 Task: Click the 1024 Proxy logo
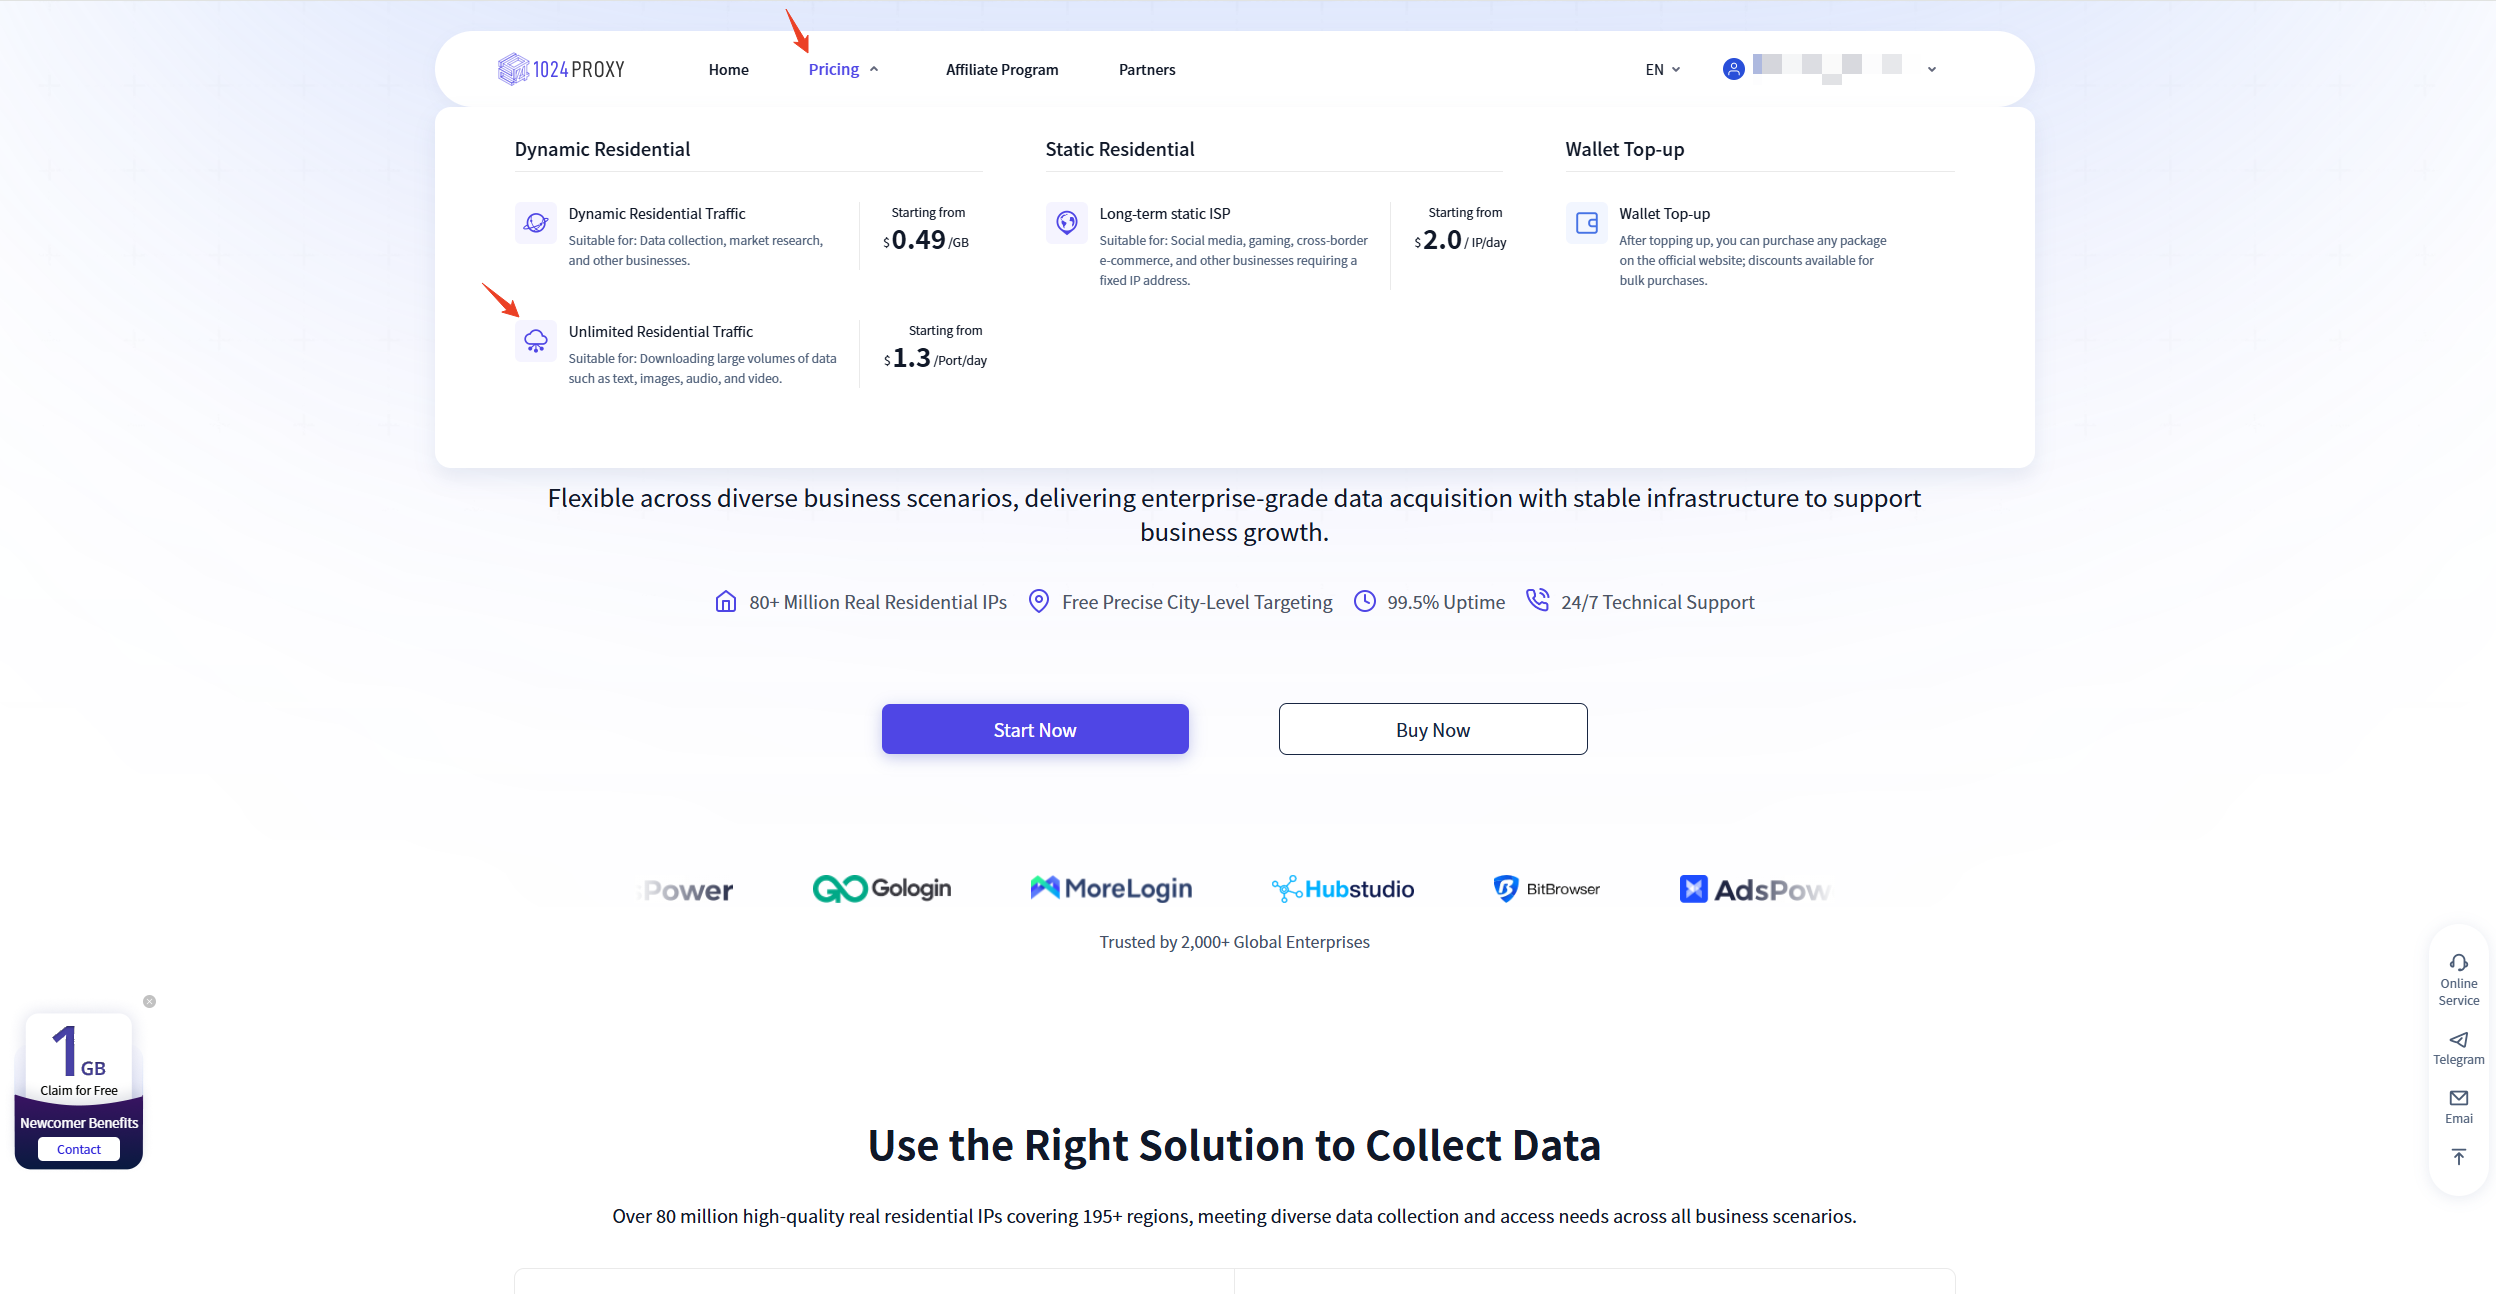[561, 69]
